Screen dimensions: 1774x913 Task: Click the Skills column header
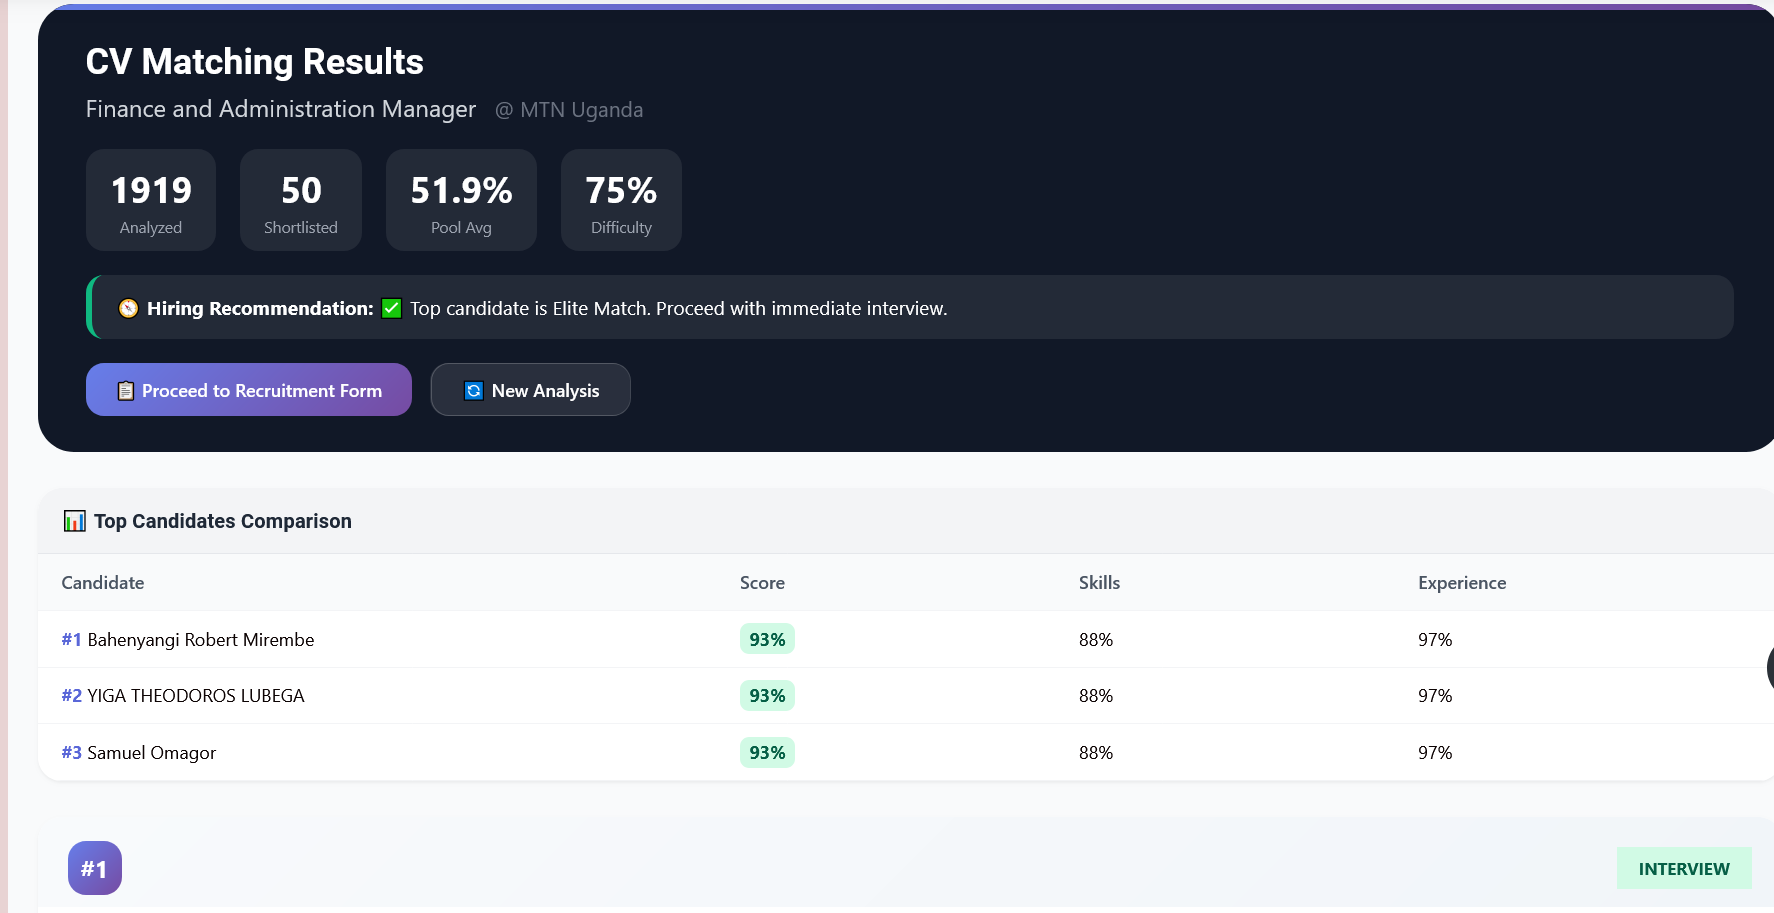coord(1099,583)
